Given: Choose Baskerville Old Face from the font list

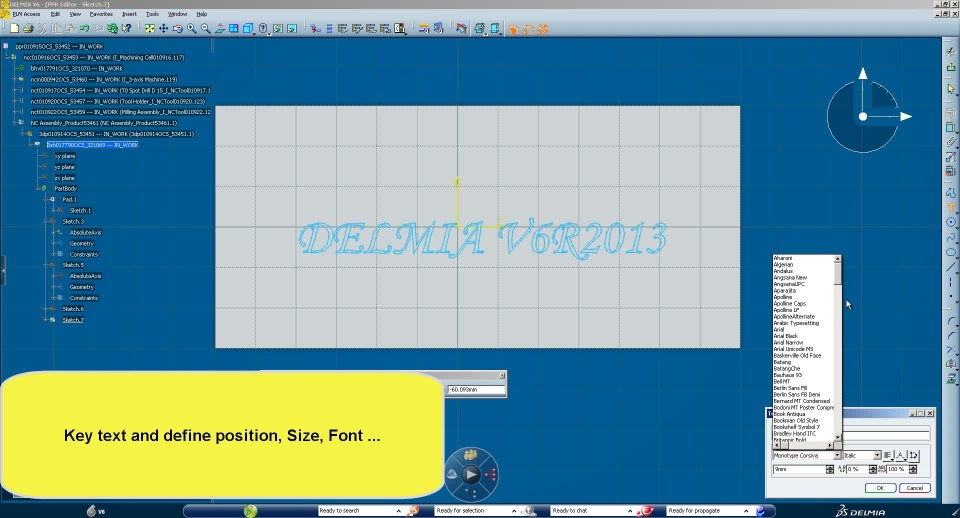Looking at the screenshot, I should pyautogui.click(x=797, y=355).
